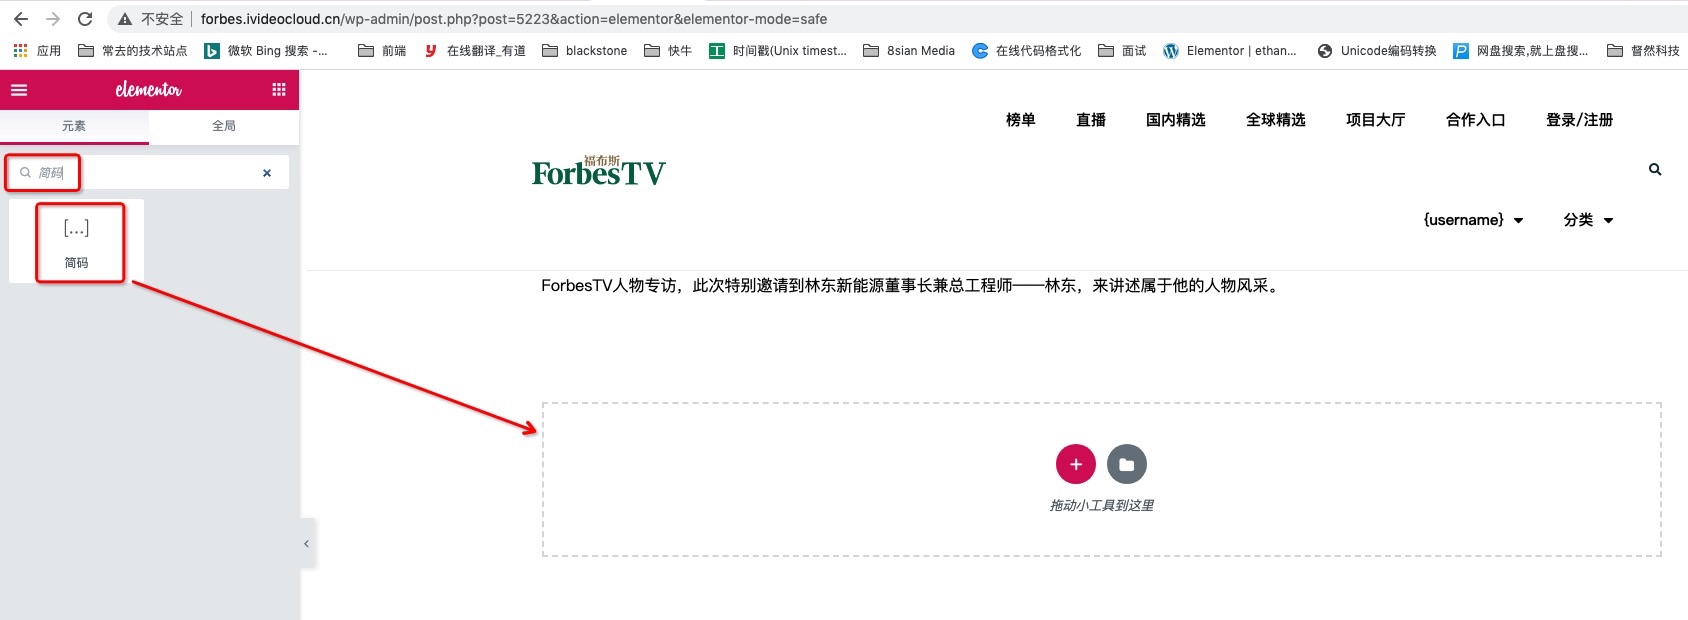Open the Elementor widgets grid icon
1688x620 pixels.
[x=279, y=90]
